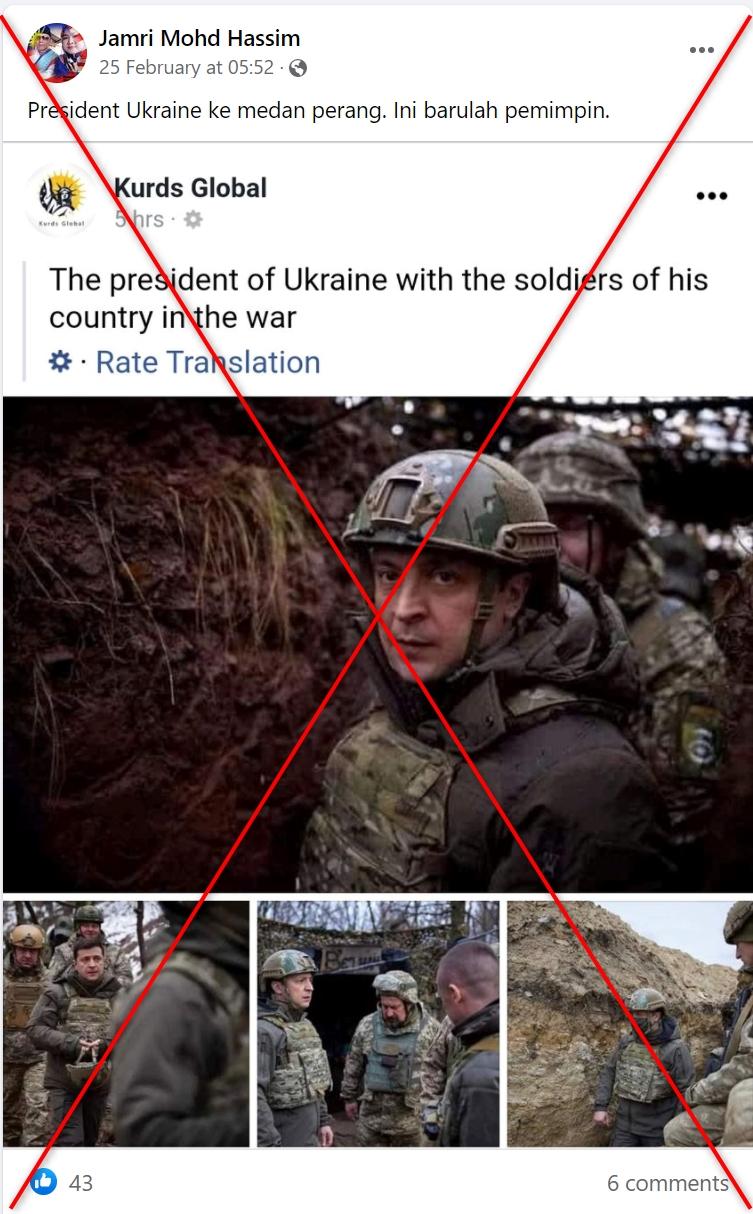Open the Jamri Mohd Hassim profile name
753x1214 pixels.
(x=199, y=39)
